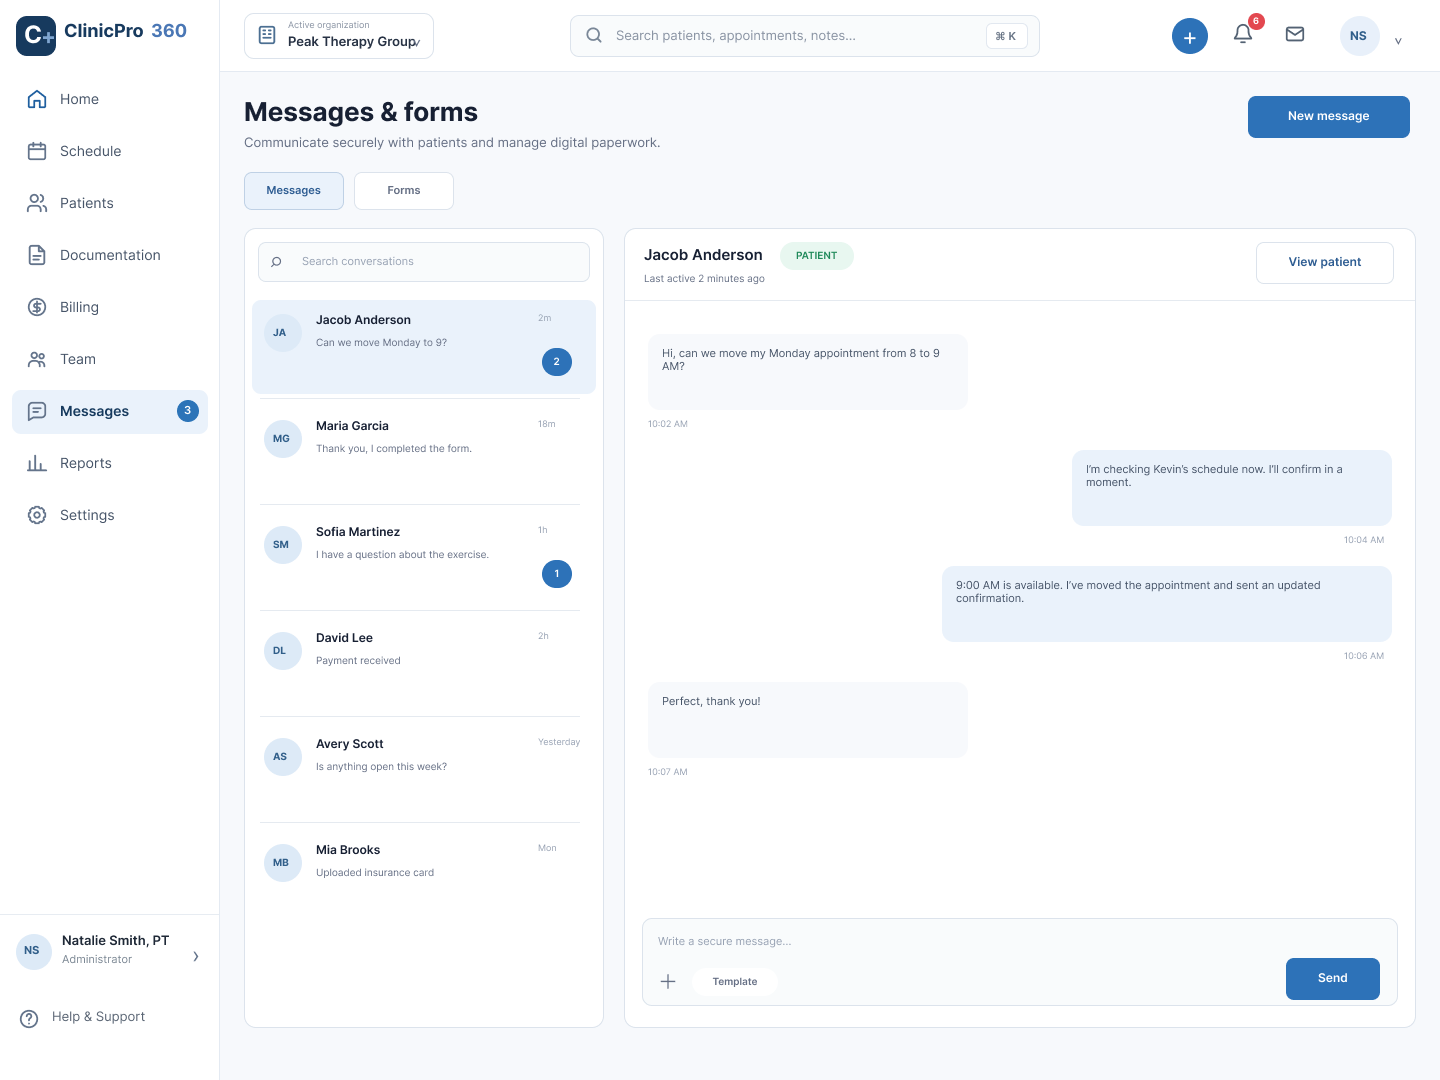Open the Home page icon
The width and height of the screenshot is (1440, 1080).
click(x=37, y=99)
